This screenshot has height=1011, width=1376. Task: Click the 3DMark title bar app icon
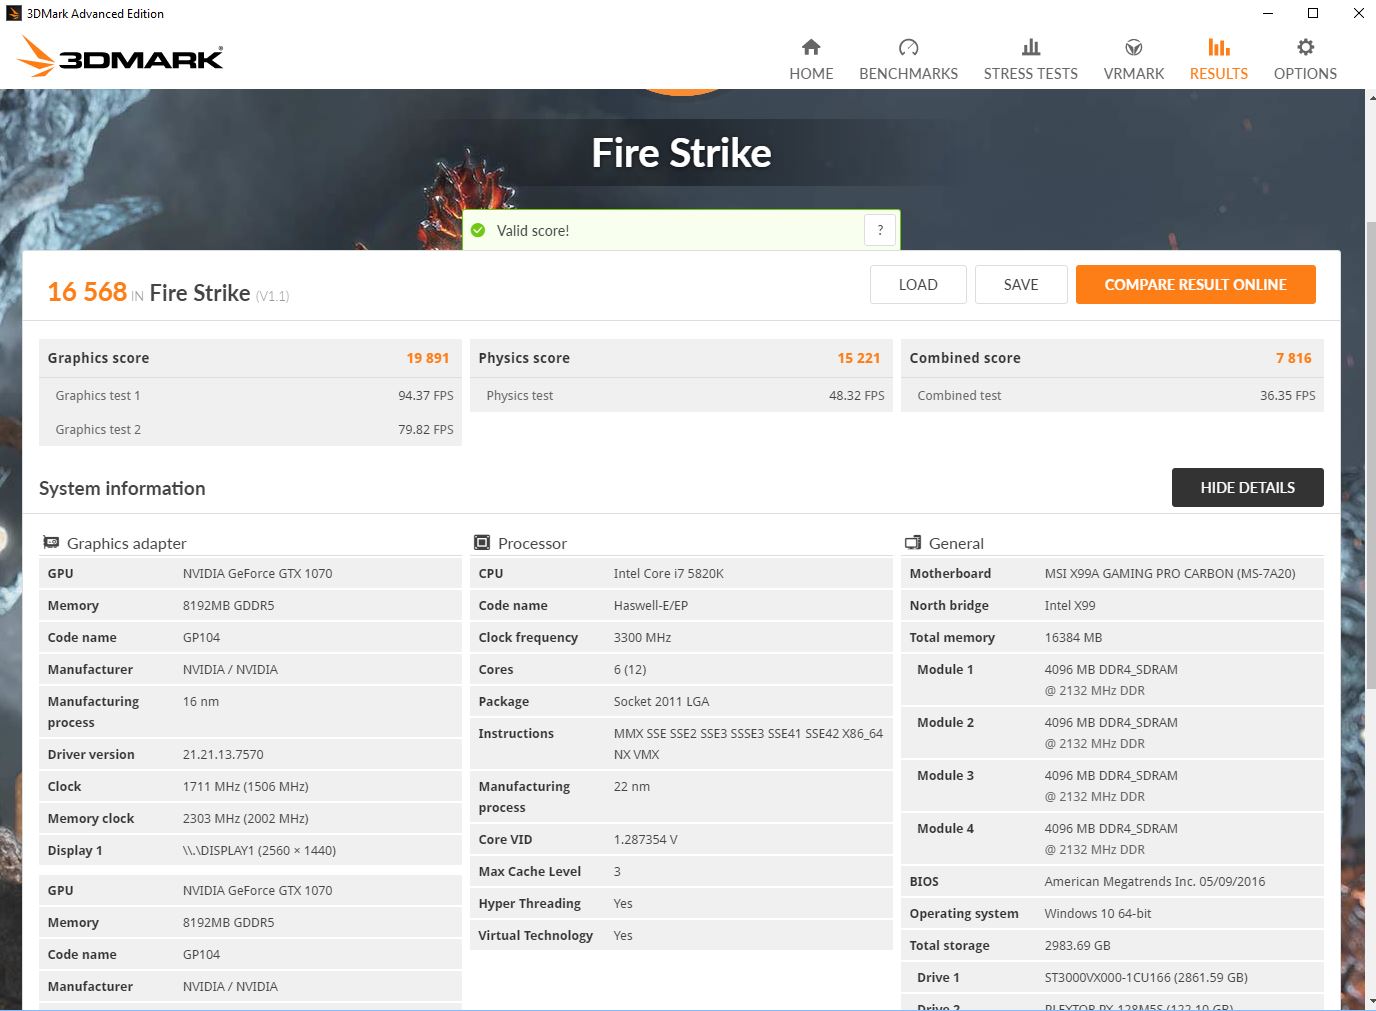point(14,13)
